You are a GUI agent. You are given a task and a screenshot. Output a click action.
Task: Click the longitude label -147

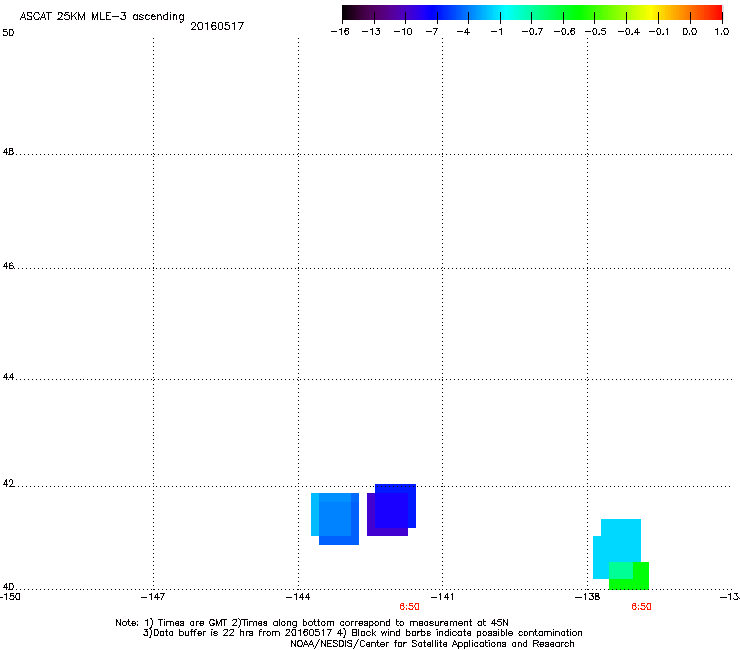pyautogui.click(x=153, y=597)
